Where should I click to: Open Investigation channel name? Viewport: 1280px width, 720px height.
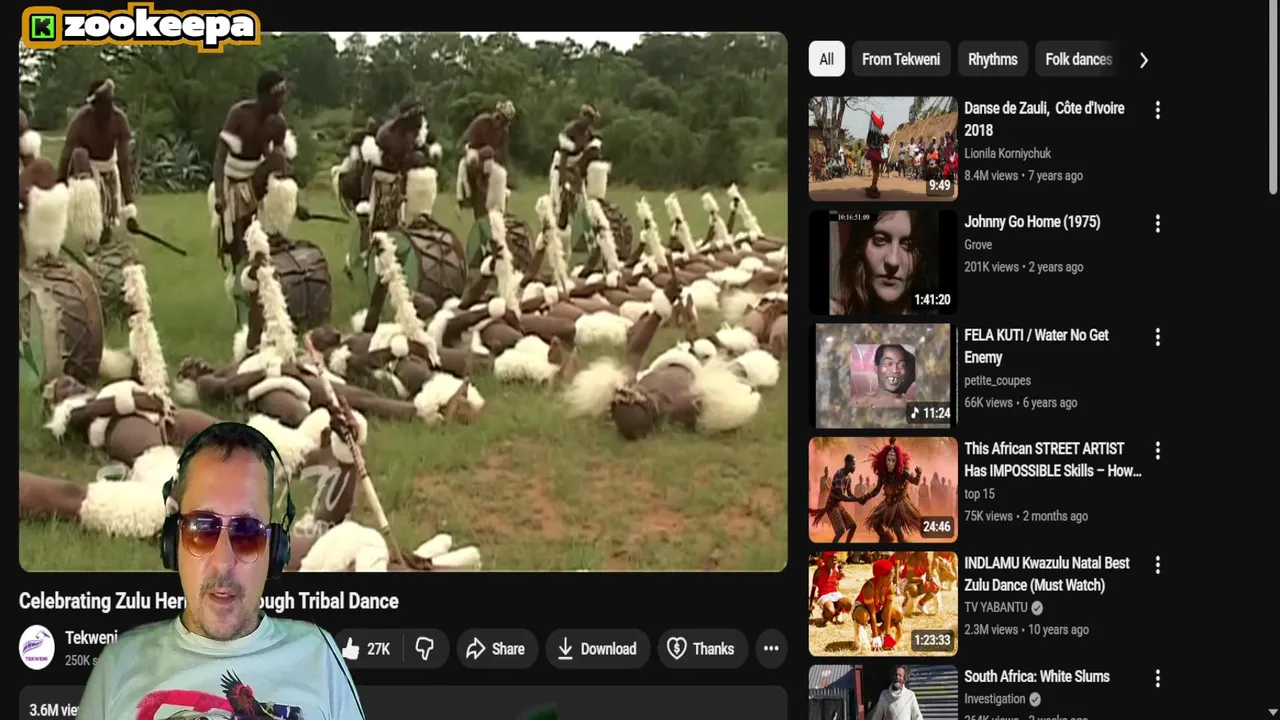[995, 700]
